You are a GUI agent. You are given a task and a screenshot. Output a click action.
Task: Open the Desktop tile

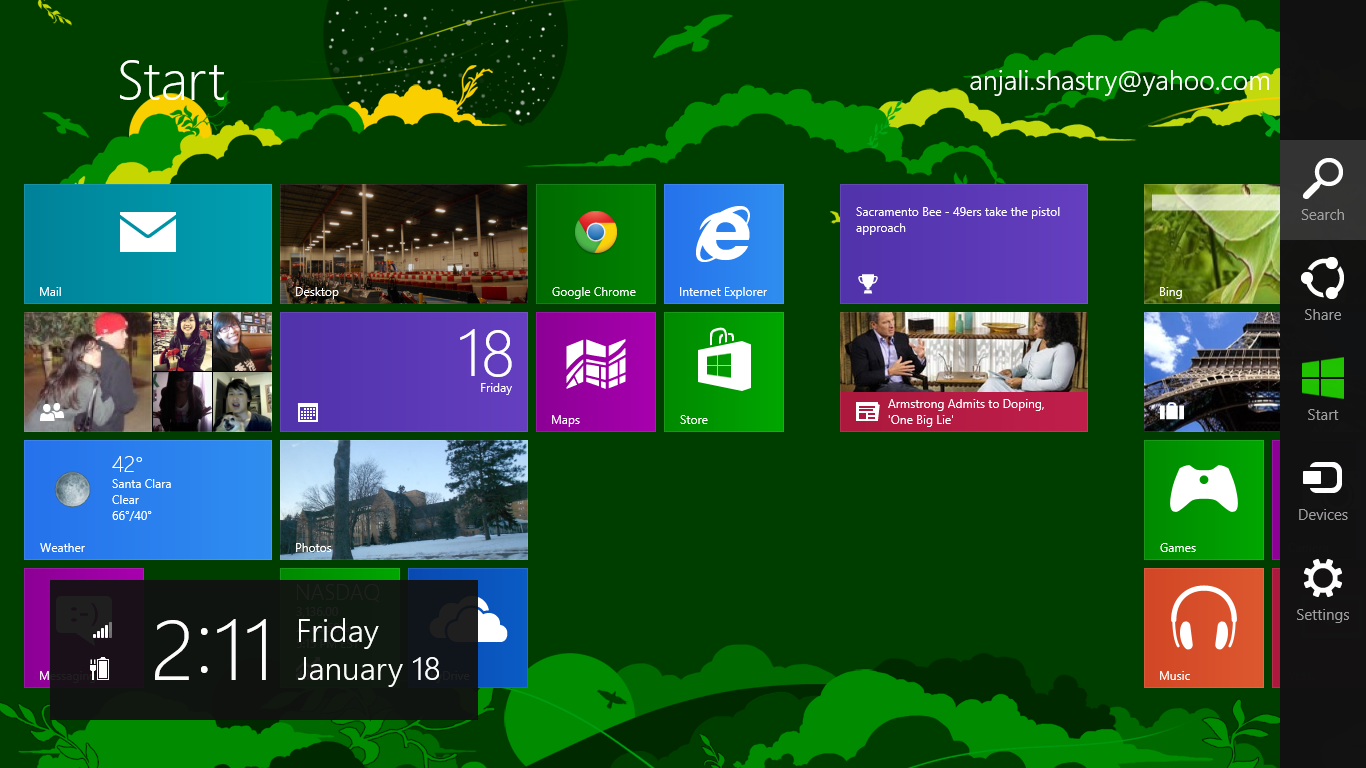click(x=403, y=243)
